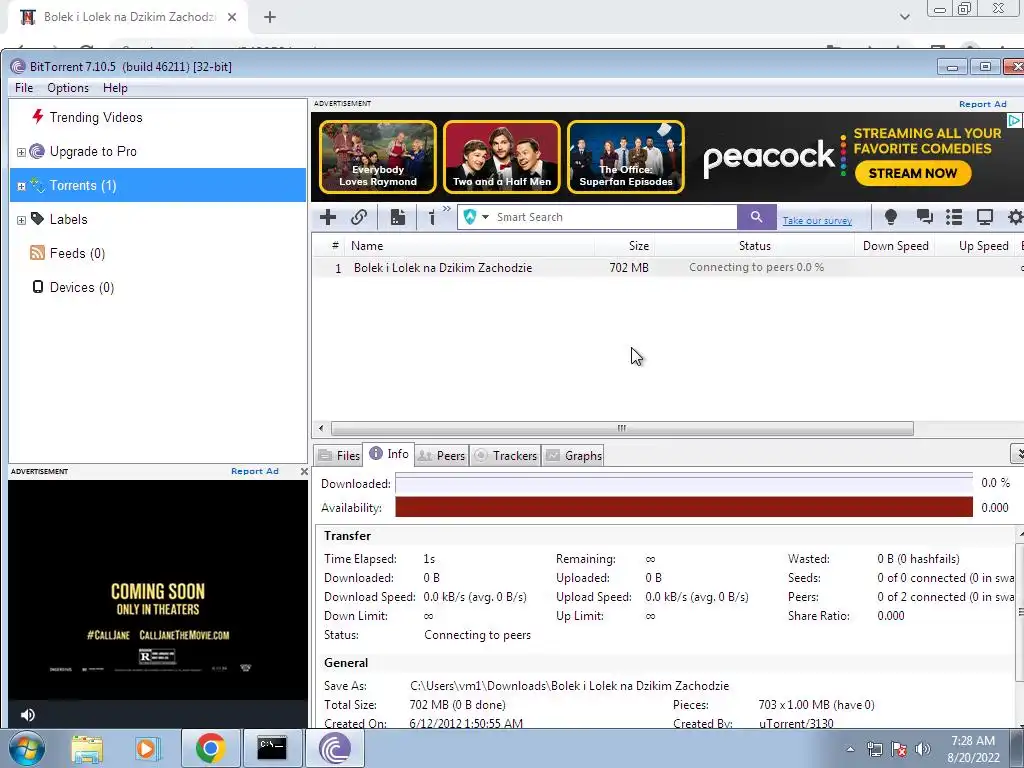Switch to the Peers tab
Viewport: 1024px width, 768px height.
tap(441, 456)
